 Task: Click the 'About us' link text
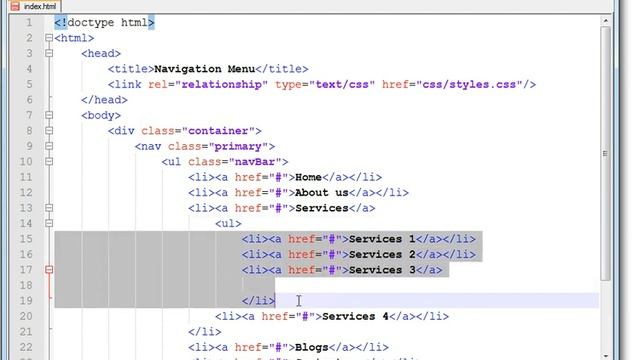(x=322, y=193)
